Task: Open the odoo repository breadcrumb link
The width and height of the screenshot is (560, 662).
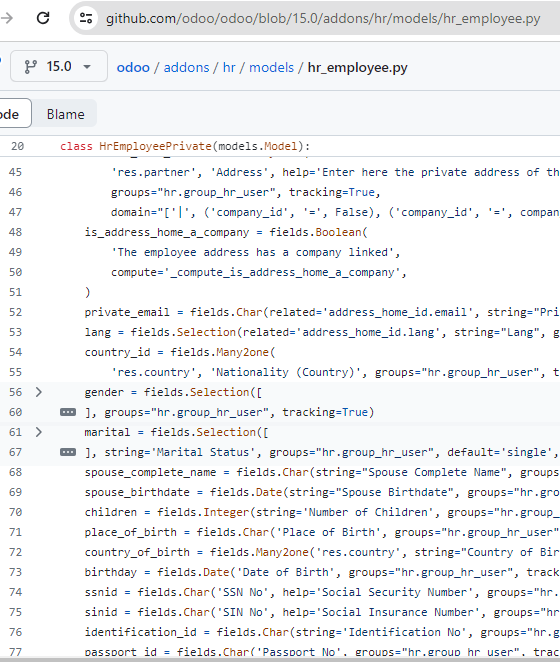Action: [x=133, y=68]
